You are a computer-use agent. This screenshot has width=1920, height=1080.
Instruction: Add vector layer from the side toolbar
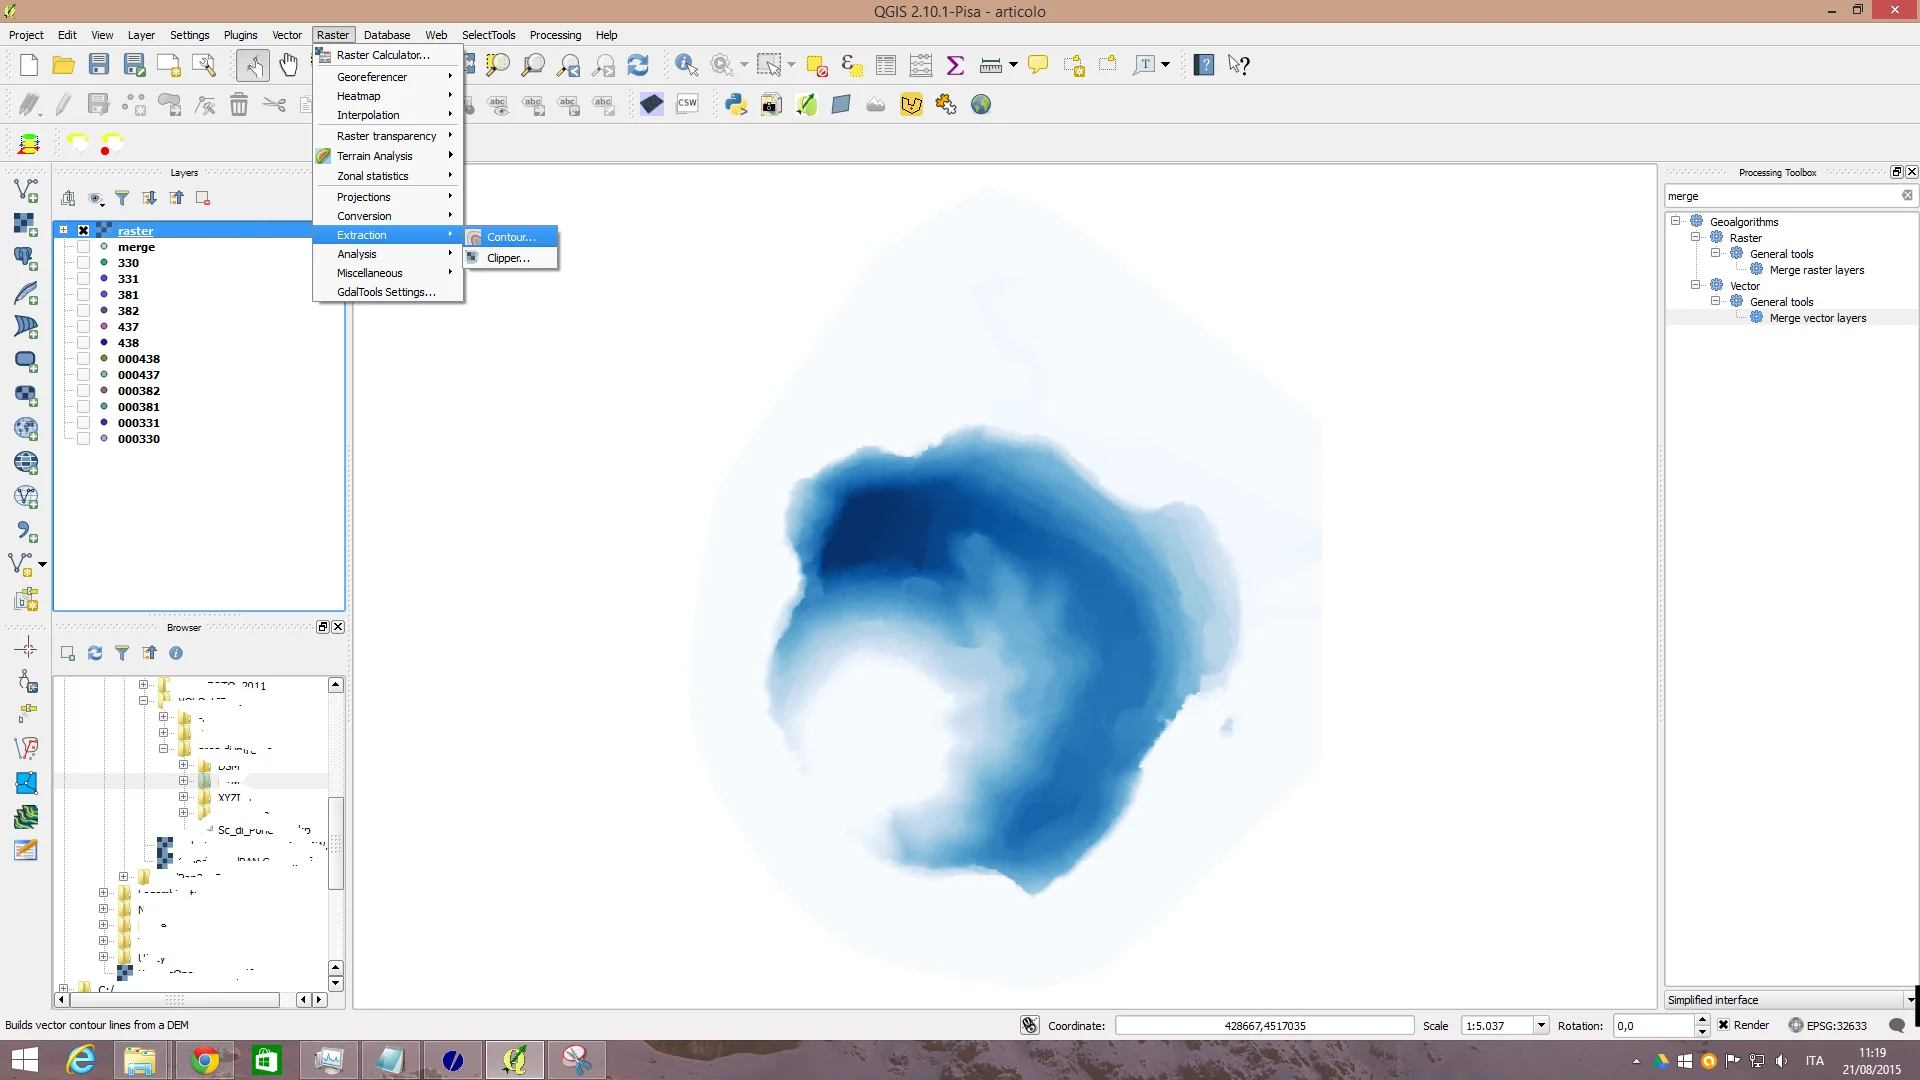[x=26, y=189]
